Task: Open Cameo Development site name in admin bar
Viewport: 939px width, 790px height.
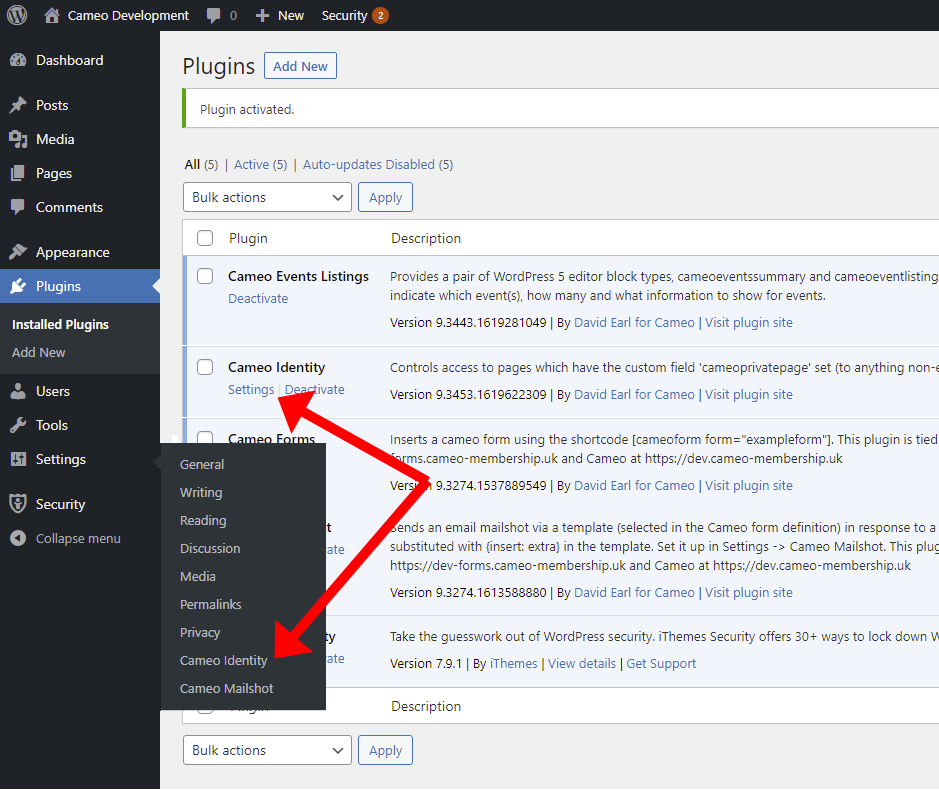Action: (128, 16)
